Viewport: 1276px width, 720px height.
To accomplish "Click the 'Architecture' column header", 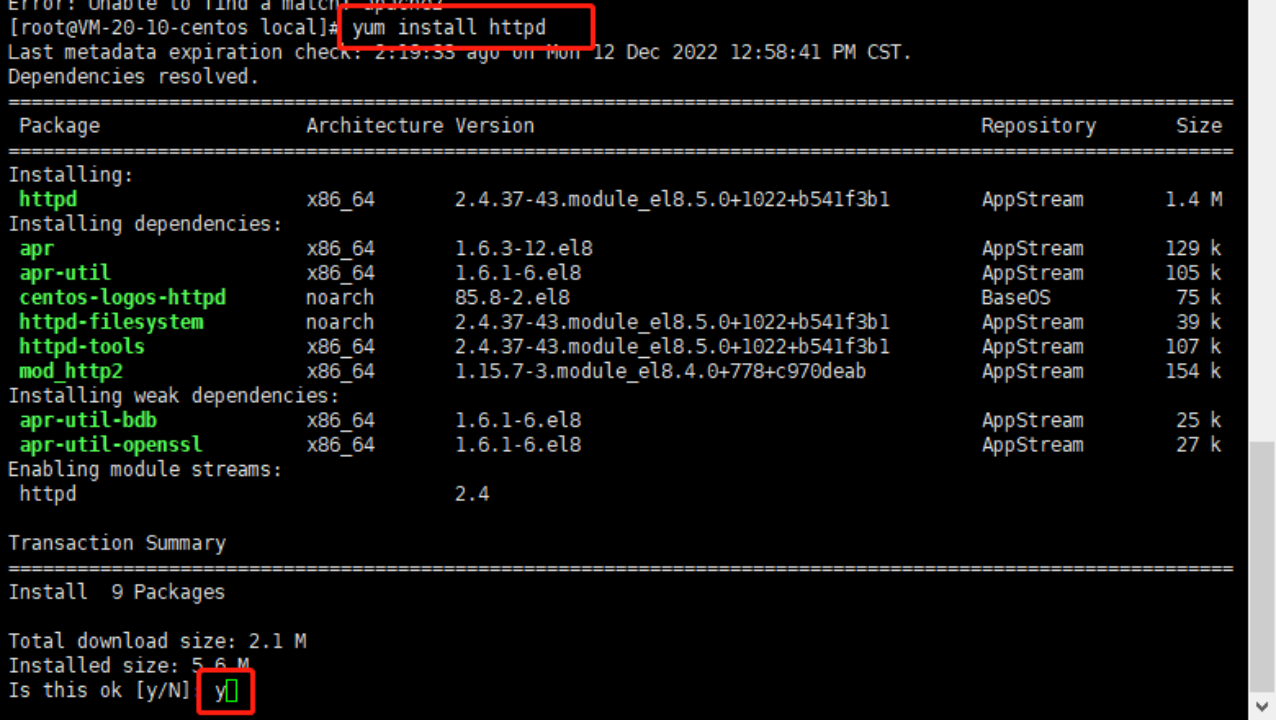I will (x=375, y=126).
